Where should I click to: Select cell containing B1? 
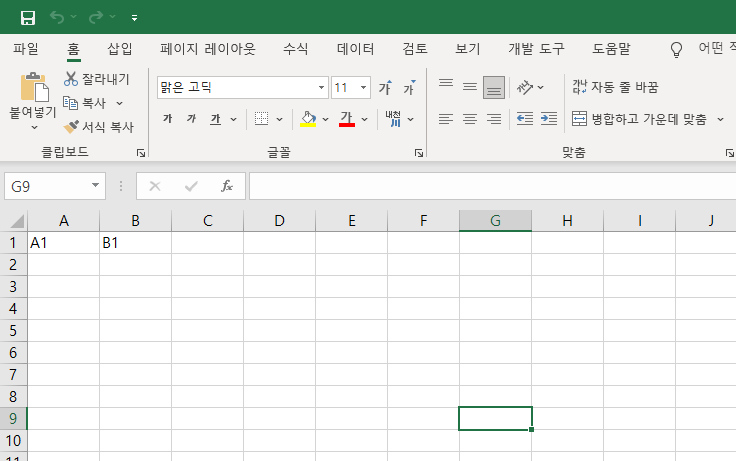tap(135, 243)
